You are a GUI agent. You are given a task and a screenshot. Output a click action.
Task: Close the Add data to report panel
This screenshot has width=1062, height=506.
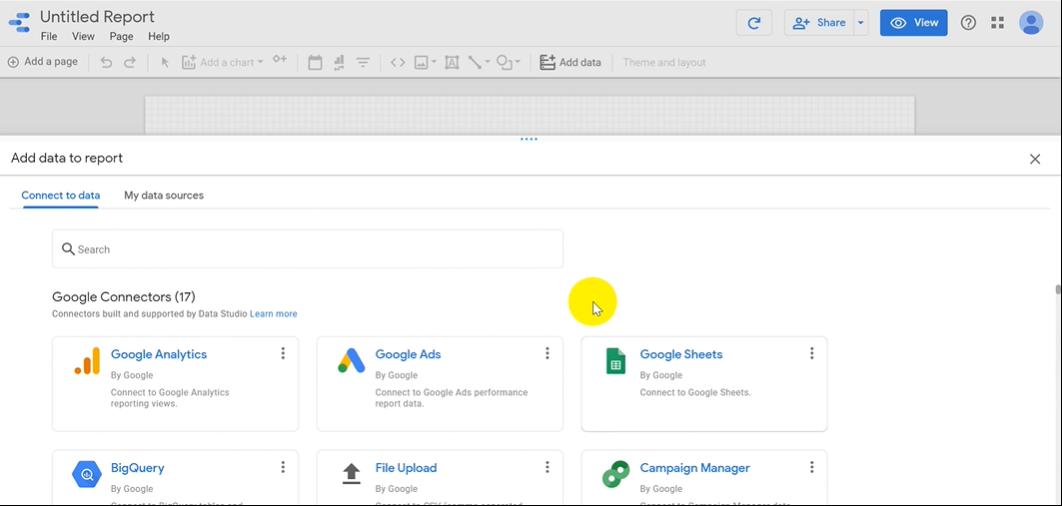pyautogui.click(x=1035, y=159)
